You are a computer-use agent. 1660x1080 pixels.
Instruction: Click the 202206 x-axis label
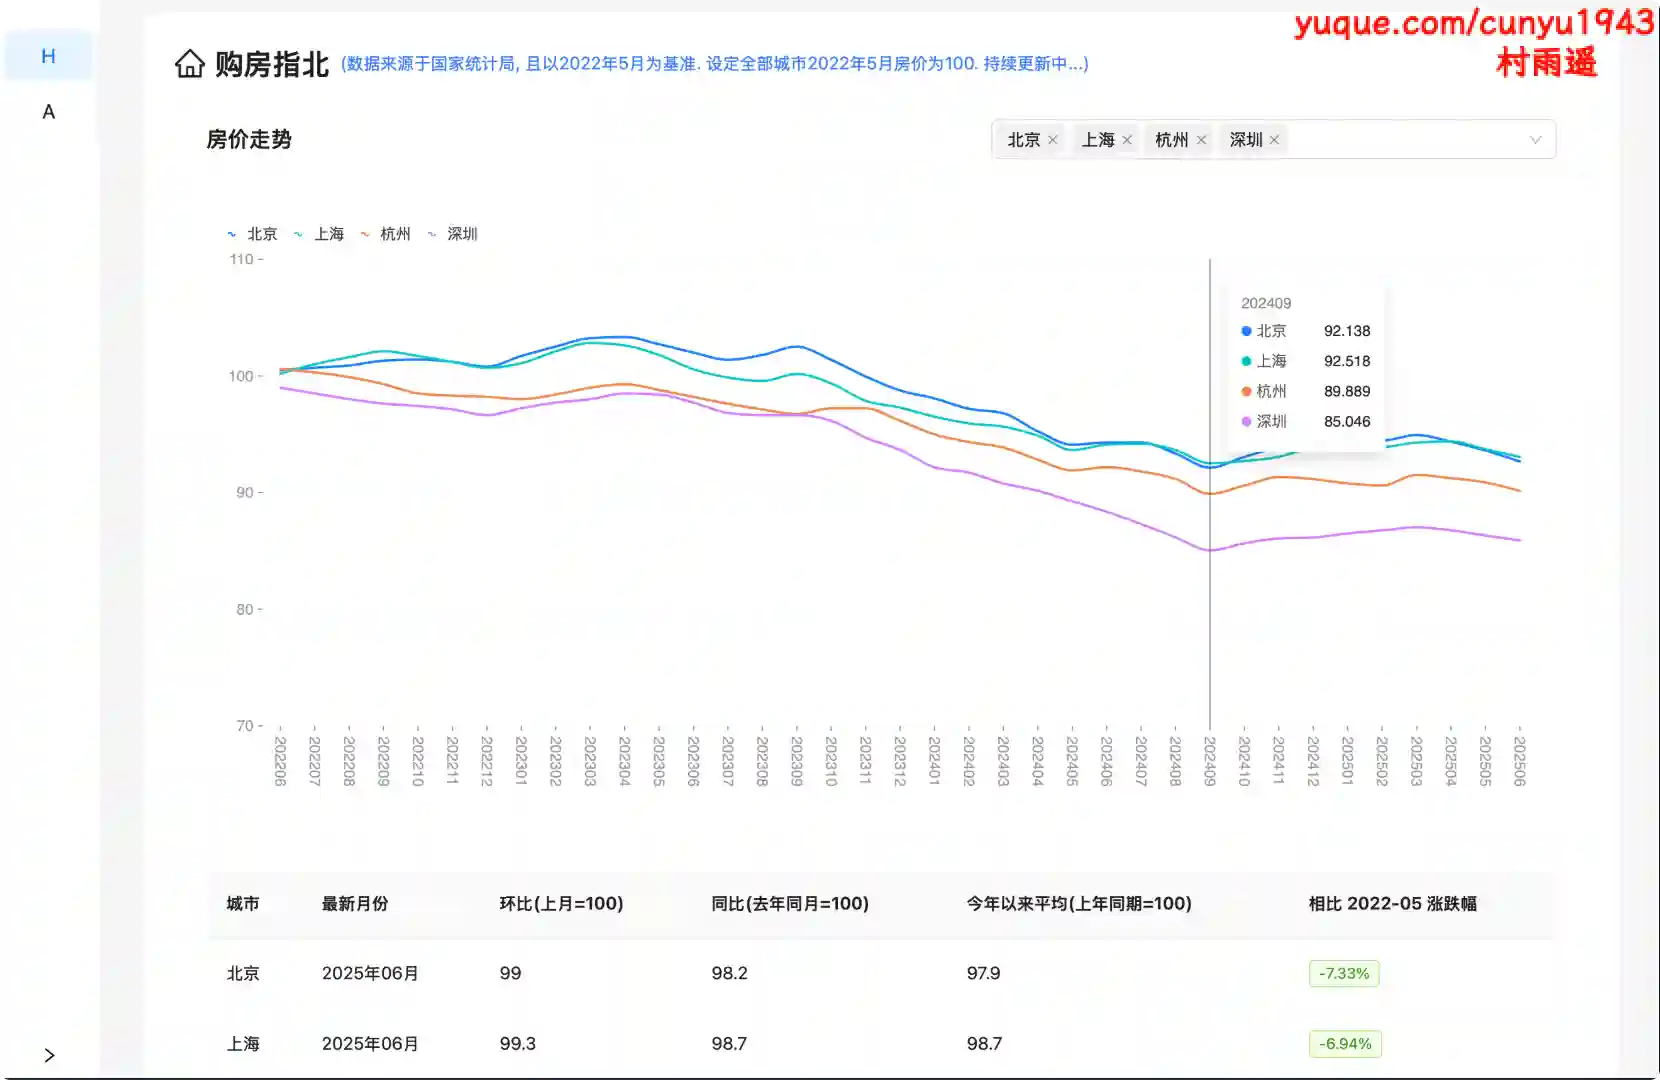point(280,761)
